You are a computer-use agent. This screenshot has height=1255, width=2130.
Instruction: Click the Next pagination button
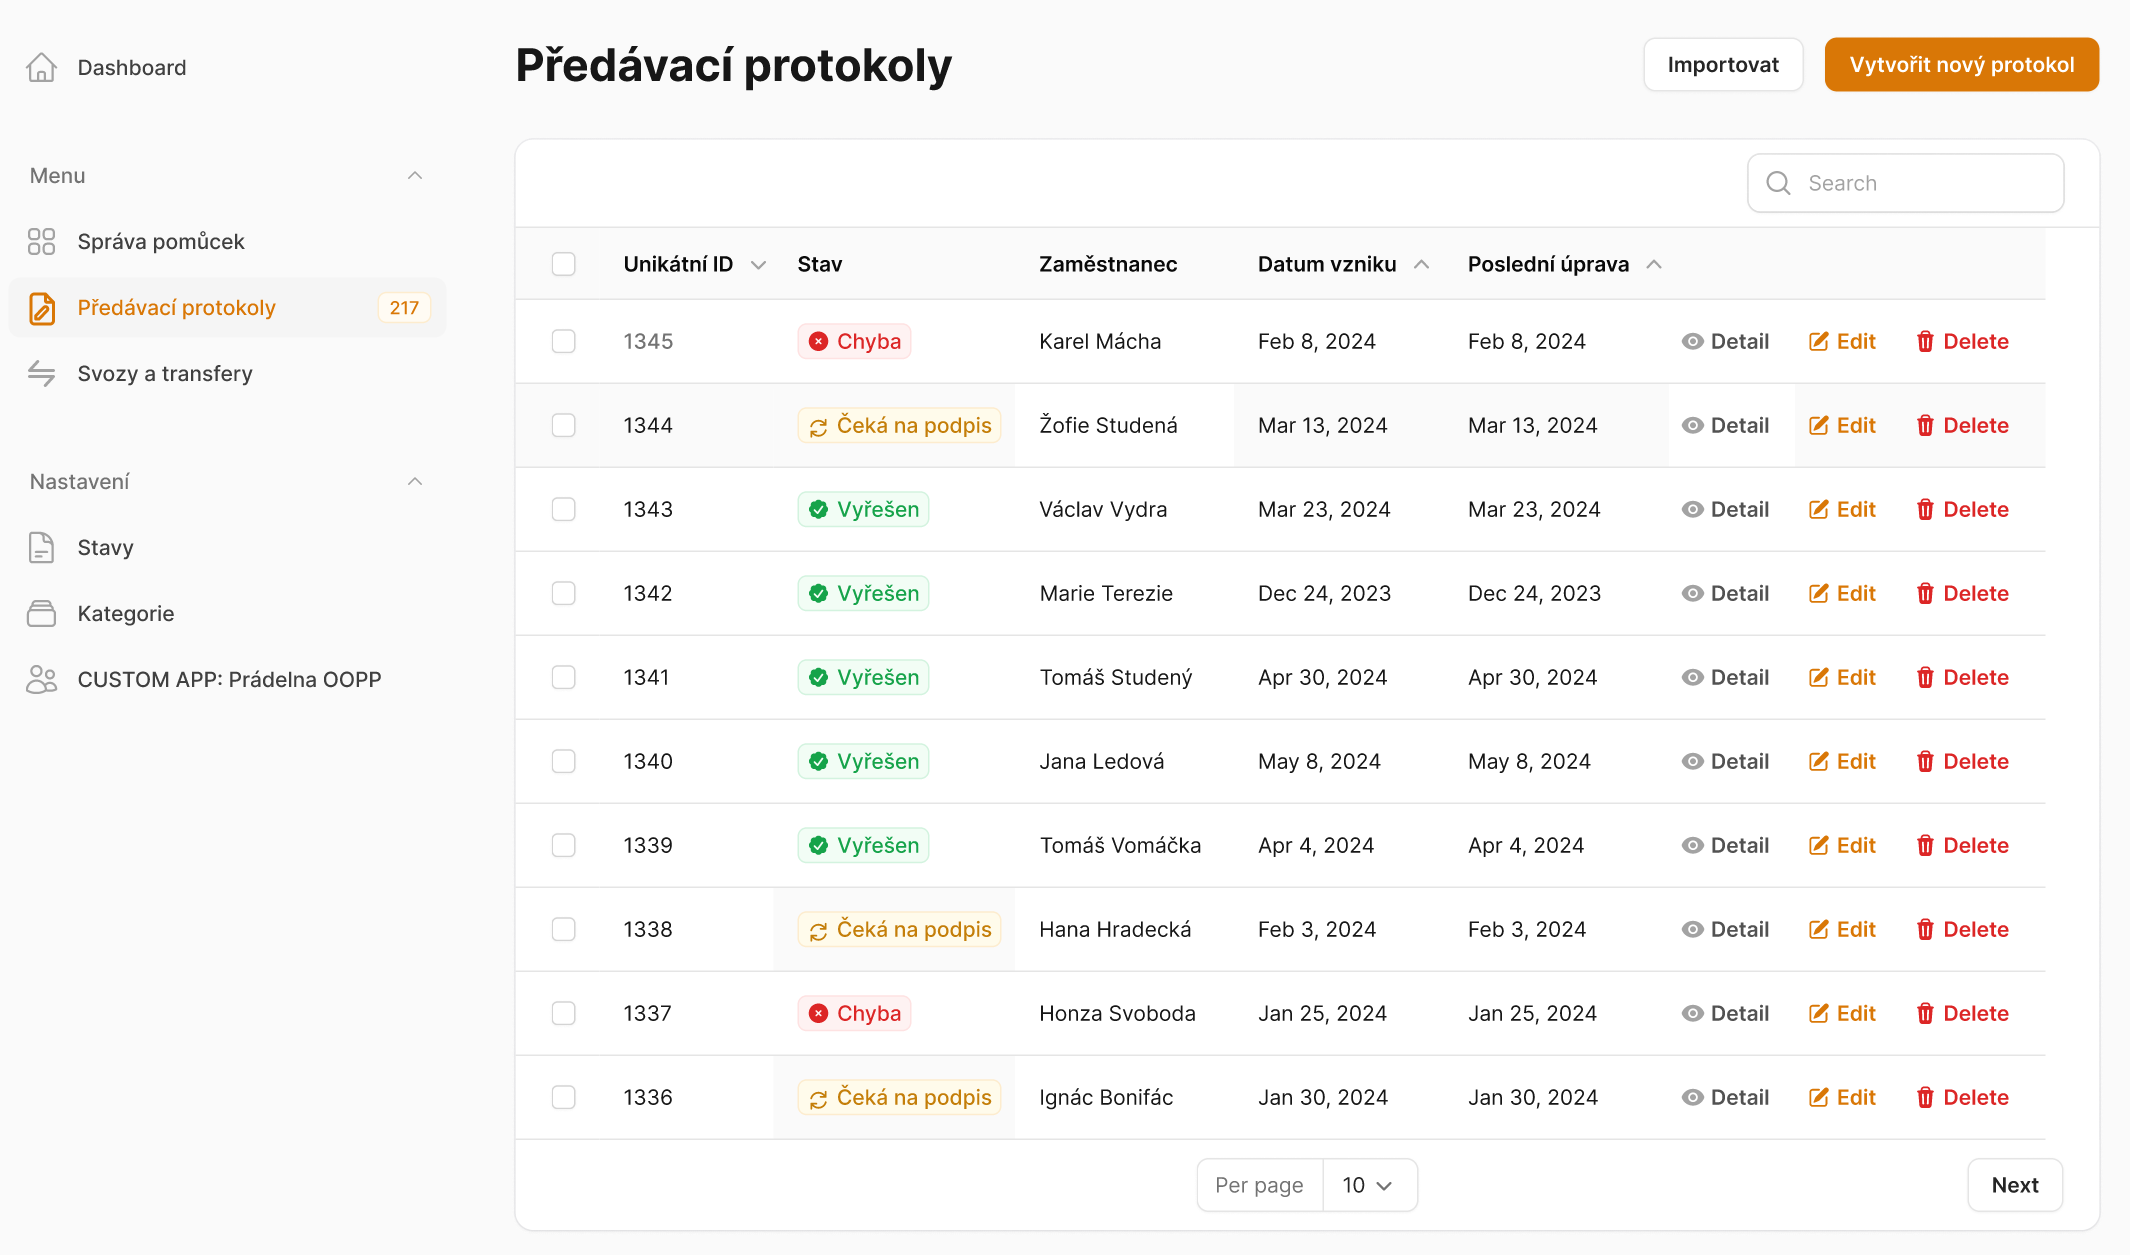[2015, 1185]
